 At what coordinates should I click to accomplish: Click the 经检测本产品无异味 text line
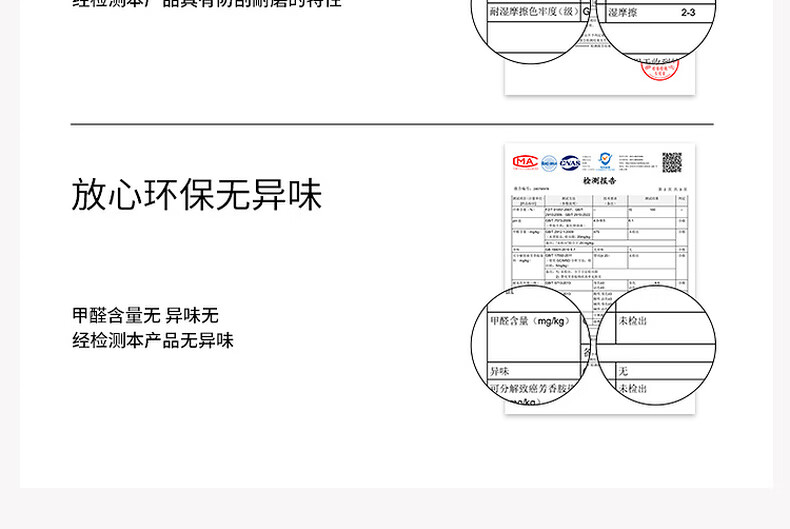pyautogui.click(x=153, y=341)
